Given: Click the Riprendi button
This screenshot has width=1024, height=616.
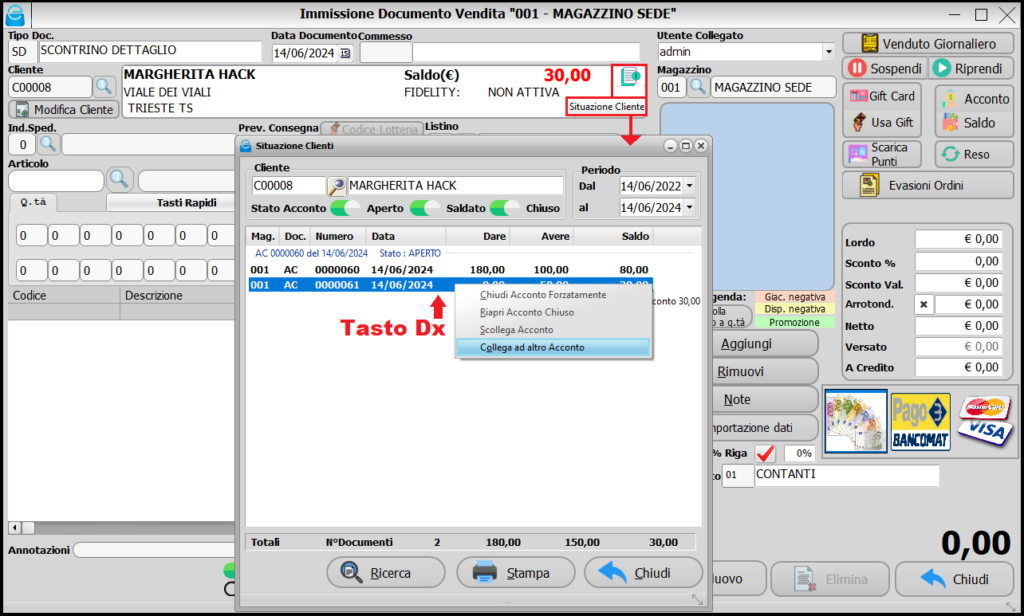Looking at the screenshot, I should click(971, 69).
